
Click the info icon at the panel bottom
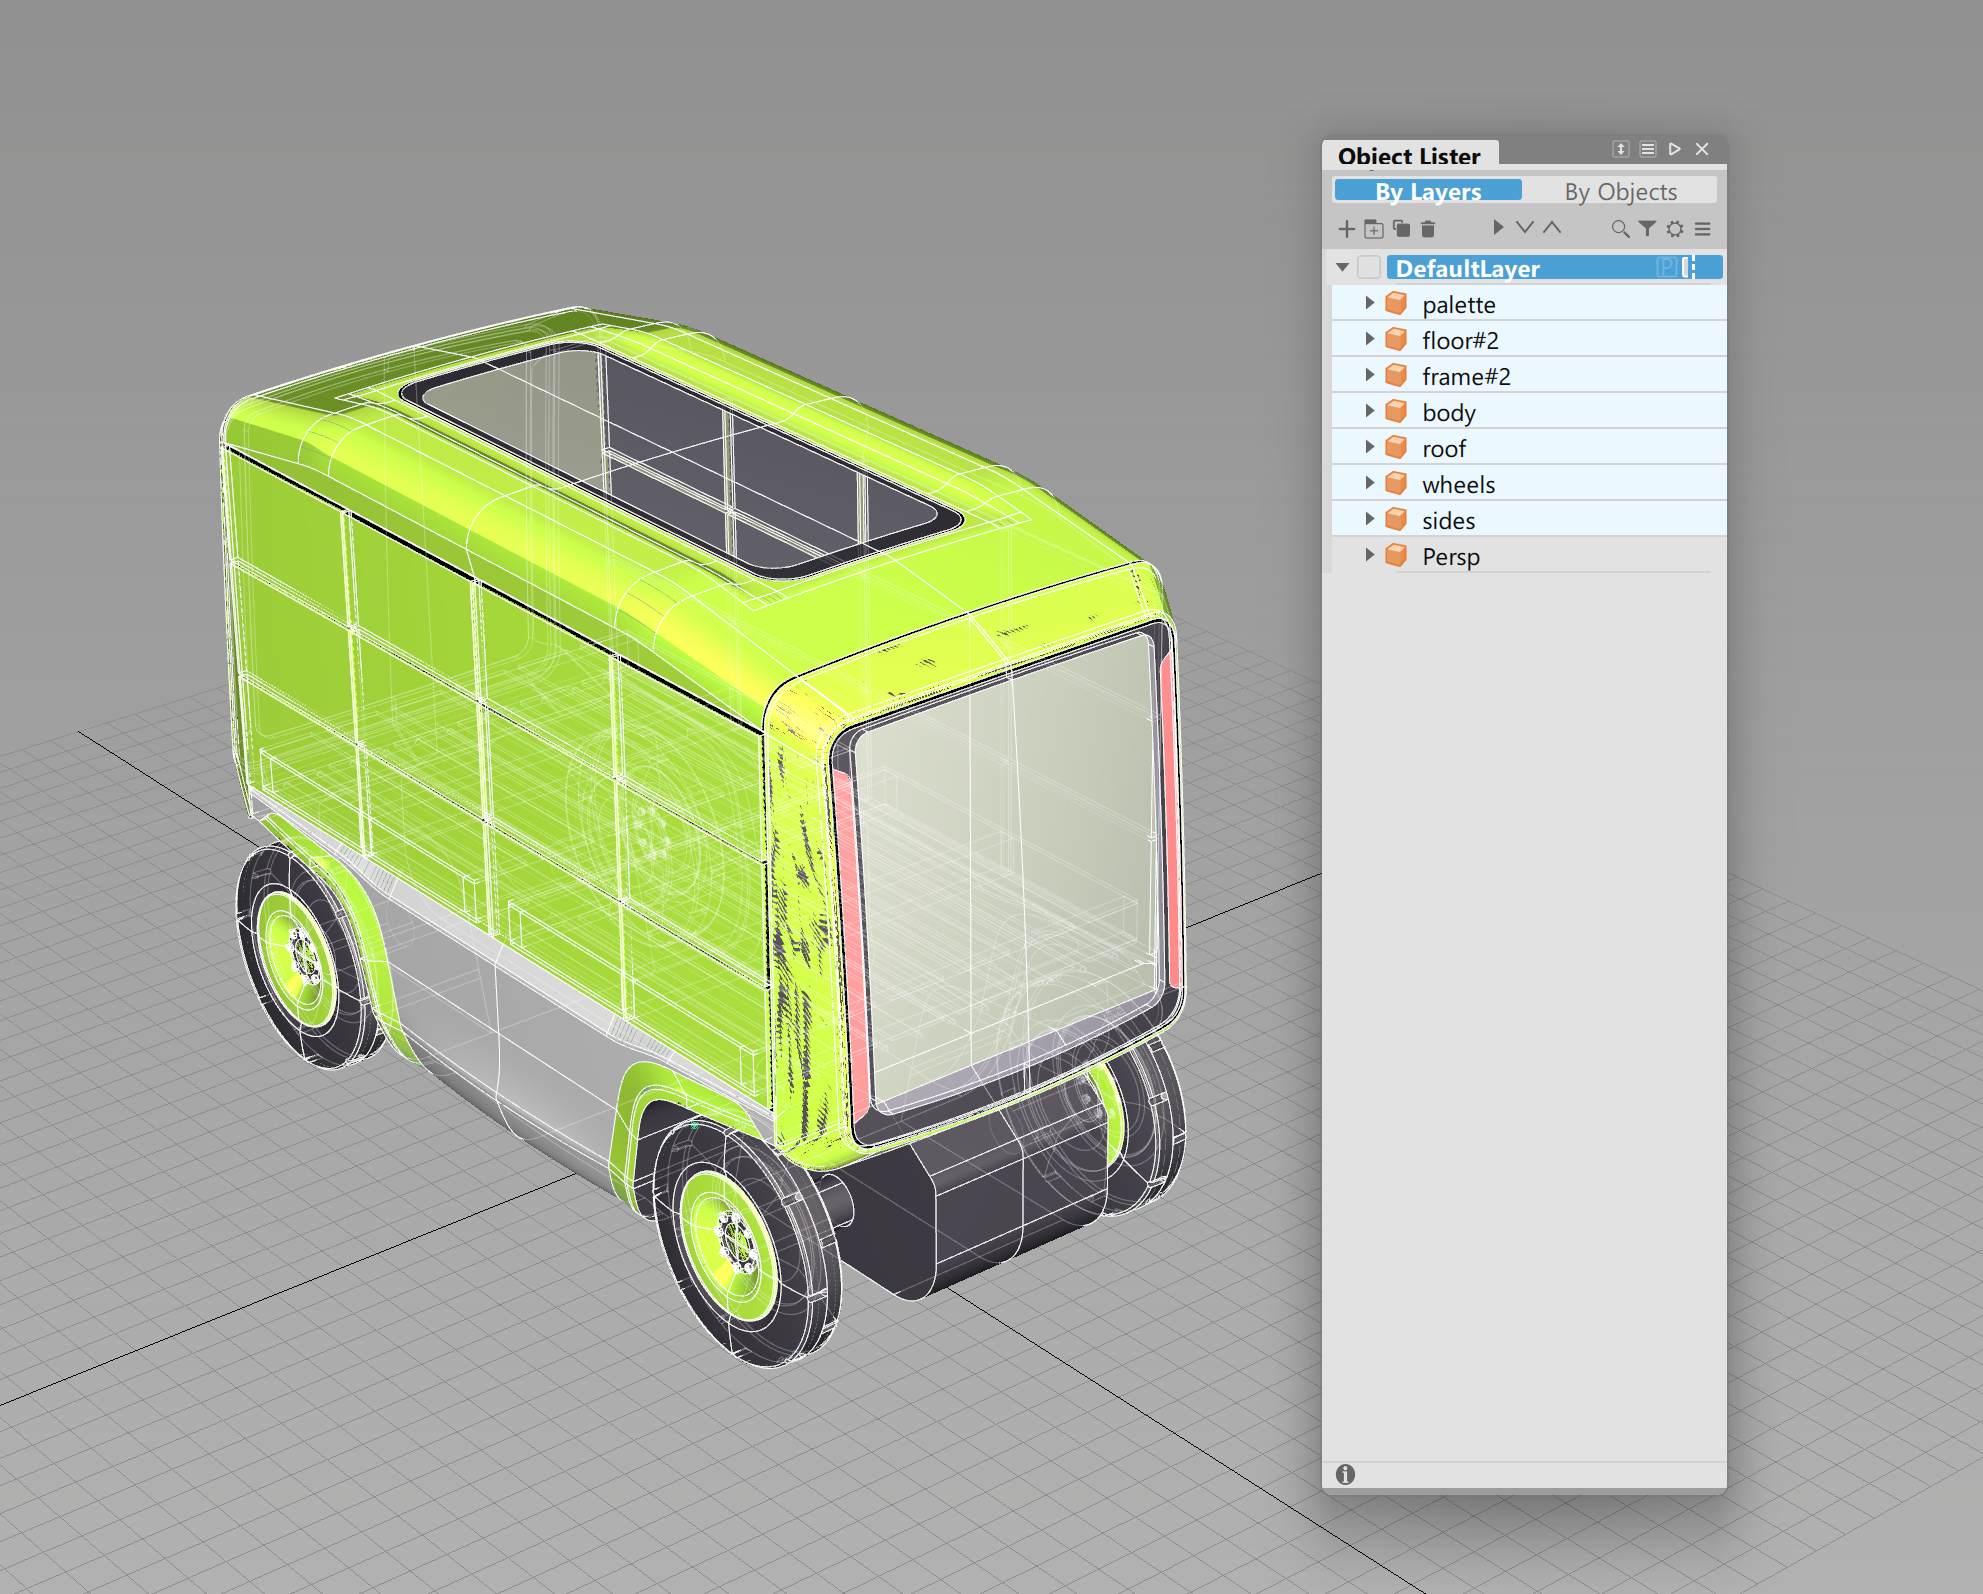(x=1346, y=1474)
